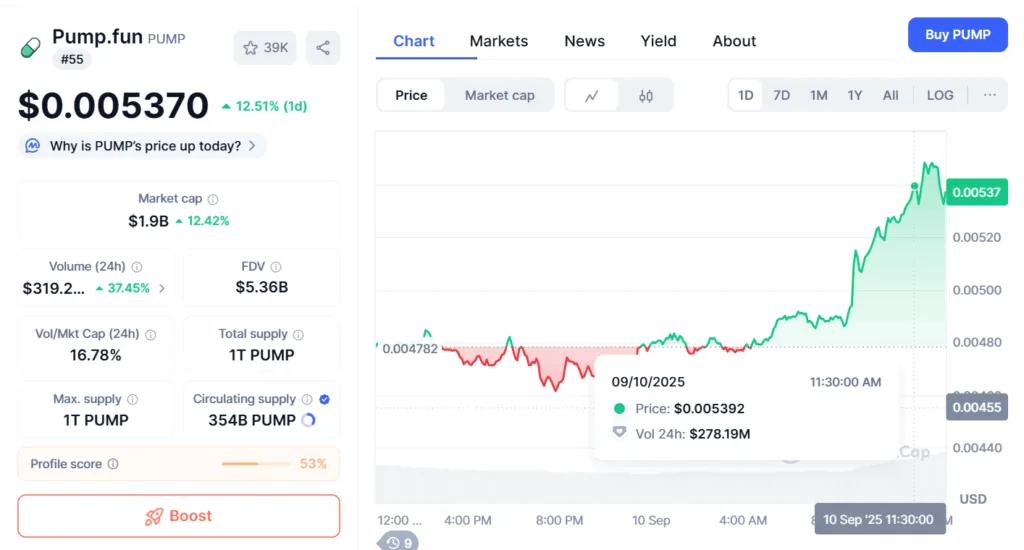
Task: Open the history badge showing 9
Action: (398, 543)
